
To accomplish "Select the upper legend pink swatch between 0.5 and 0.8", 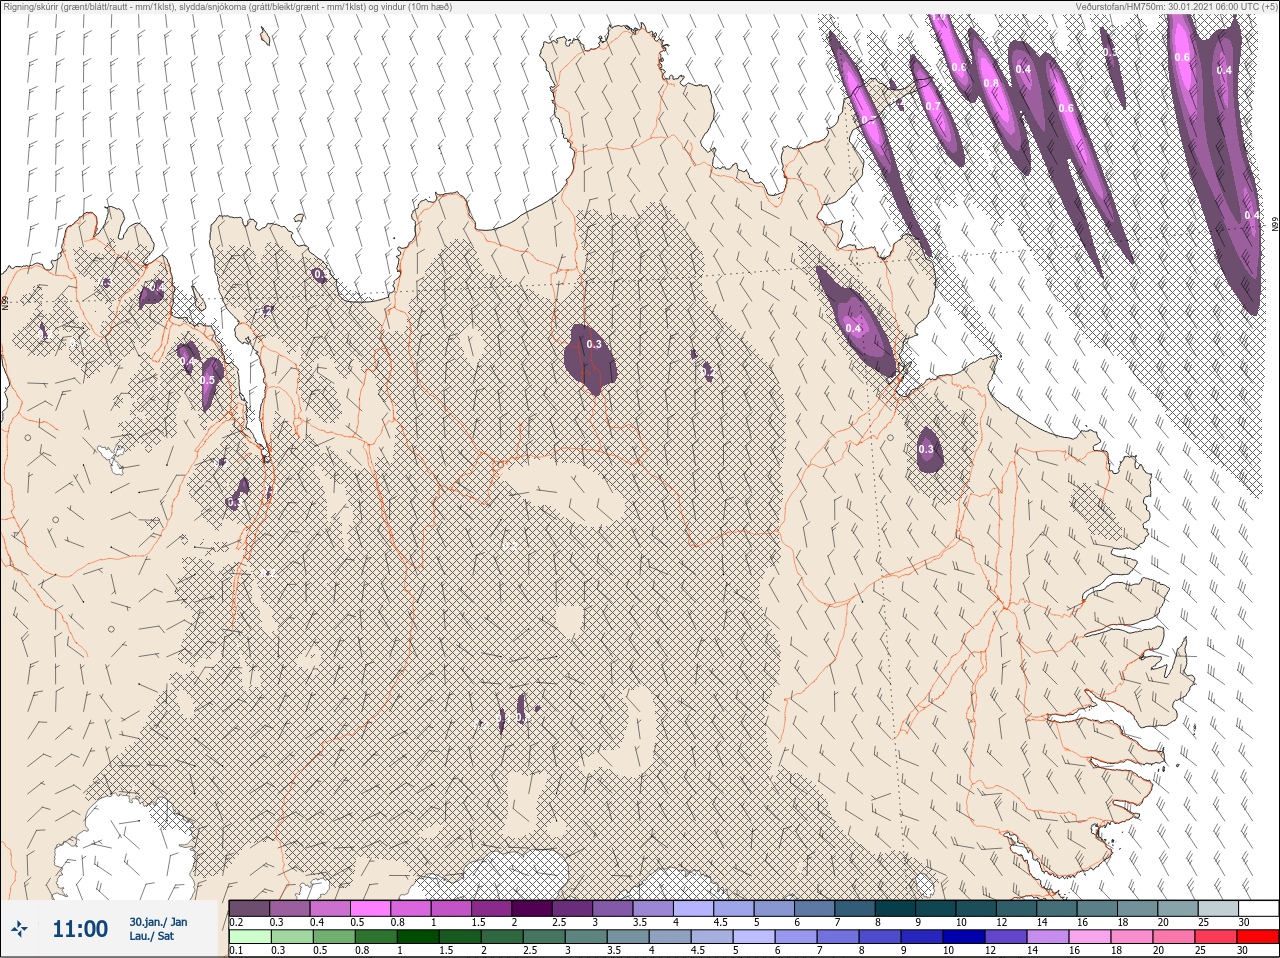I will (x=371, y=908).
